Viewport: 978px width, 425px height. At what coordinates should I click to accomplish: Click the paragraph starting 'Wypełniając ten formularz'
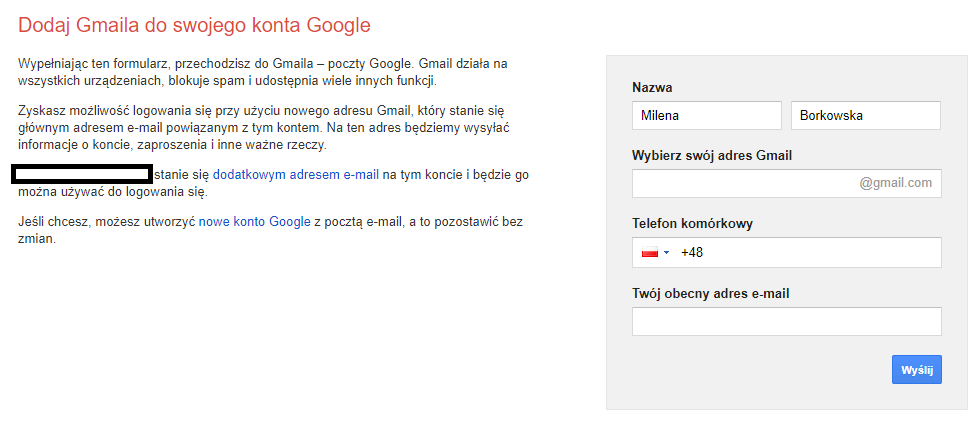click(x=270, y=72)
